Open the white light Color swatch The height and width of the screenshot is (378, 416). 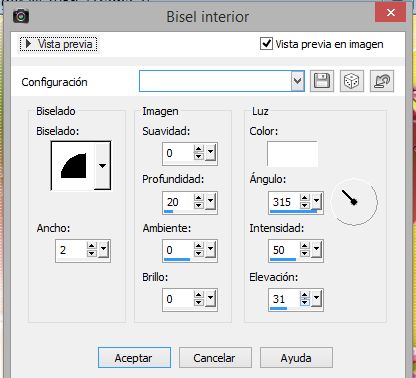[x=292, y=154]
